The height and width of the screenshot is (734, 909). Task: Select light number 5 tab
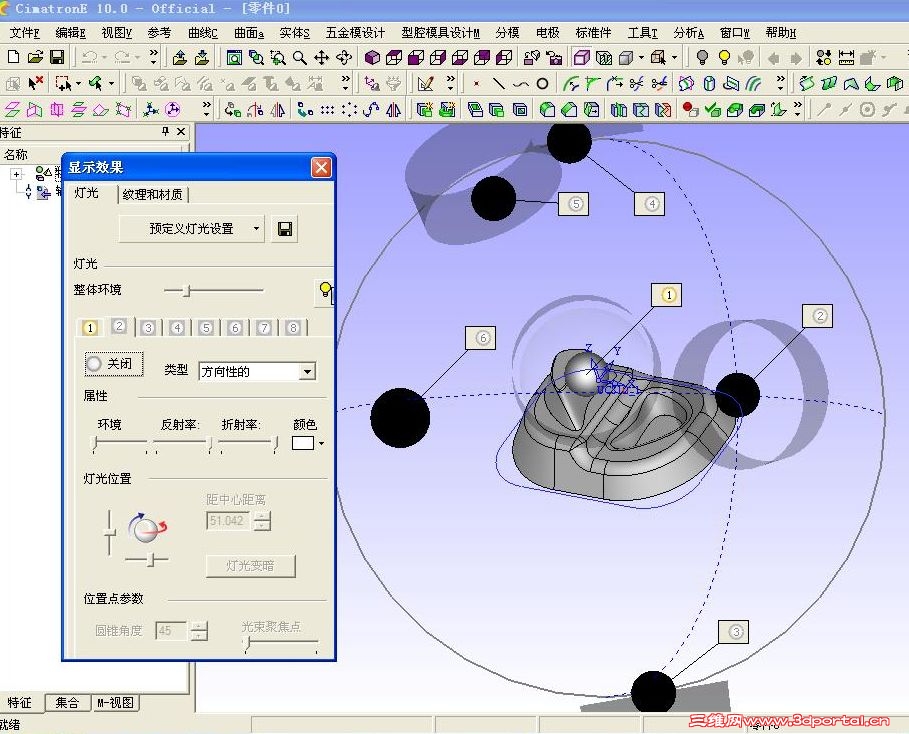point(206,328)
